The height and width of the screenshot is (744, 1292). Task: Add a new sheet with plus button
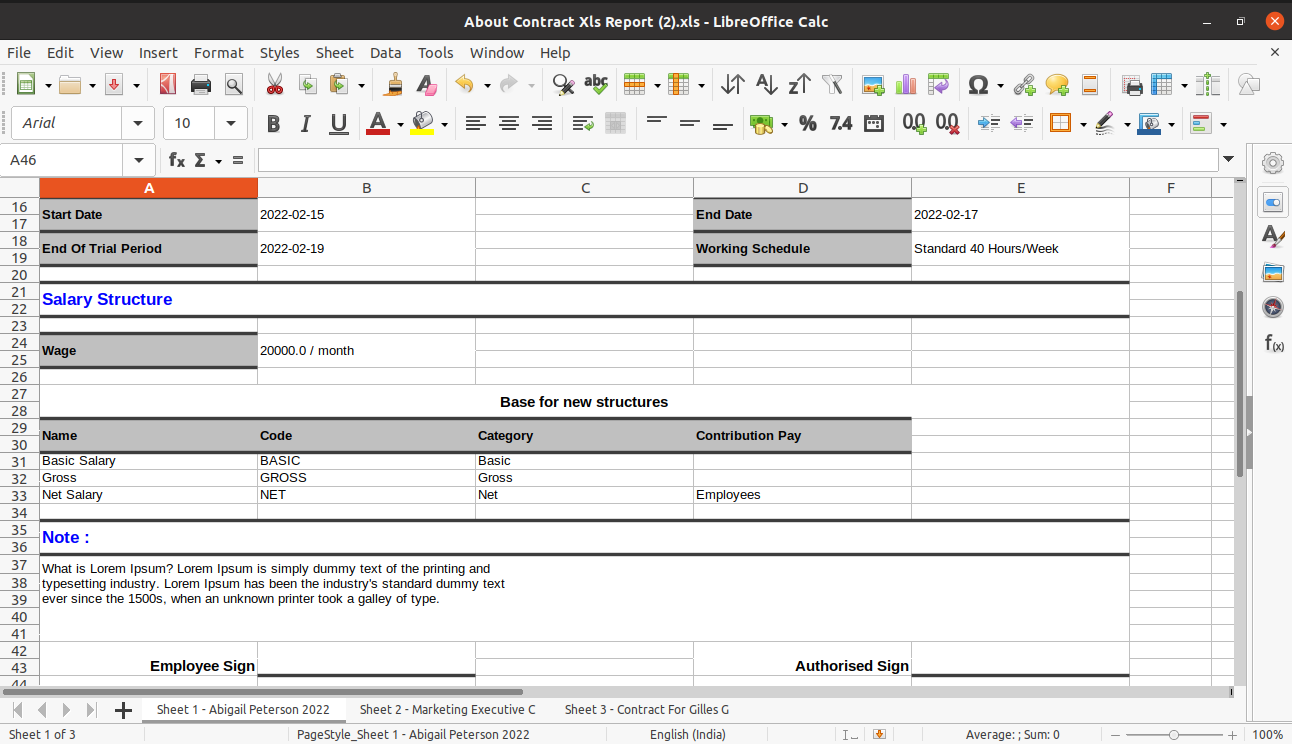click(x=123, y=710)
